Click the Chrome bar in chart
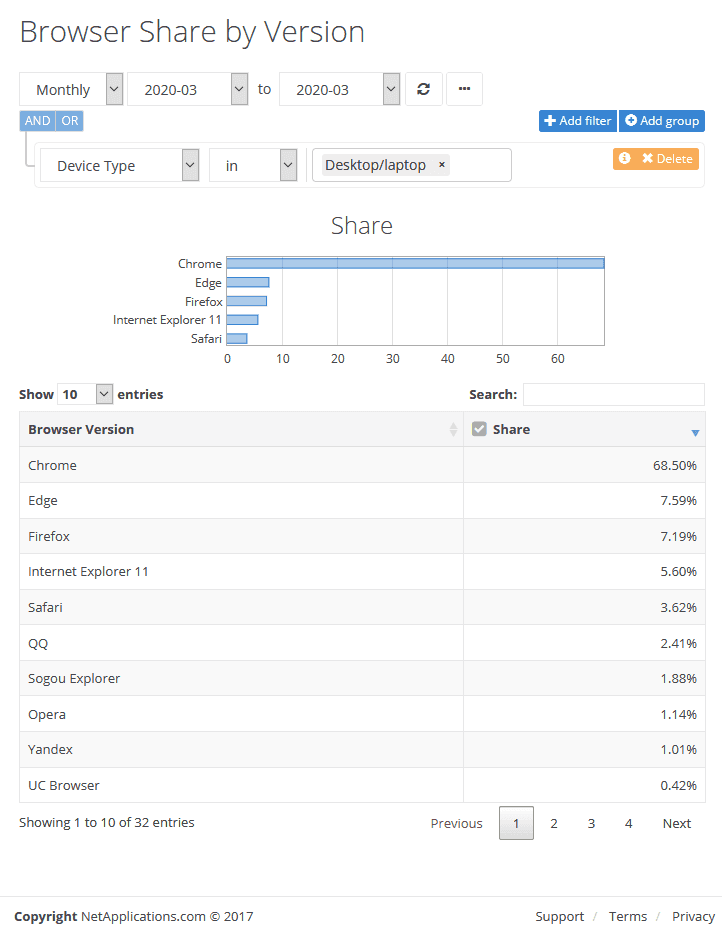This screenshot has width=722, height=931. click(415, 264)
